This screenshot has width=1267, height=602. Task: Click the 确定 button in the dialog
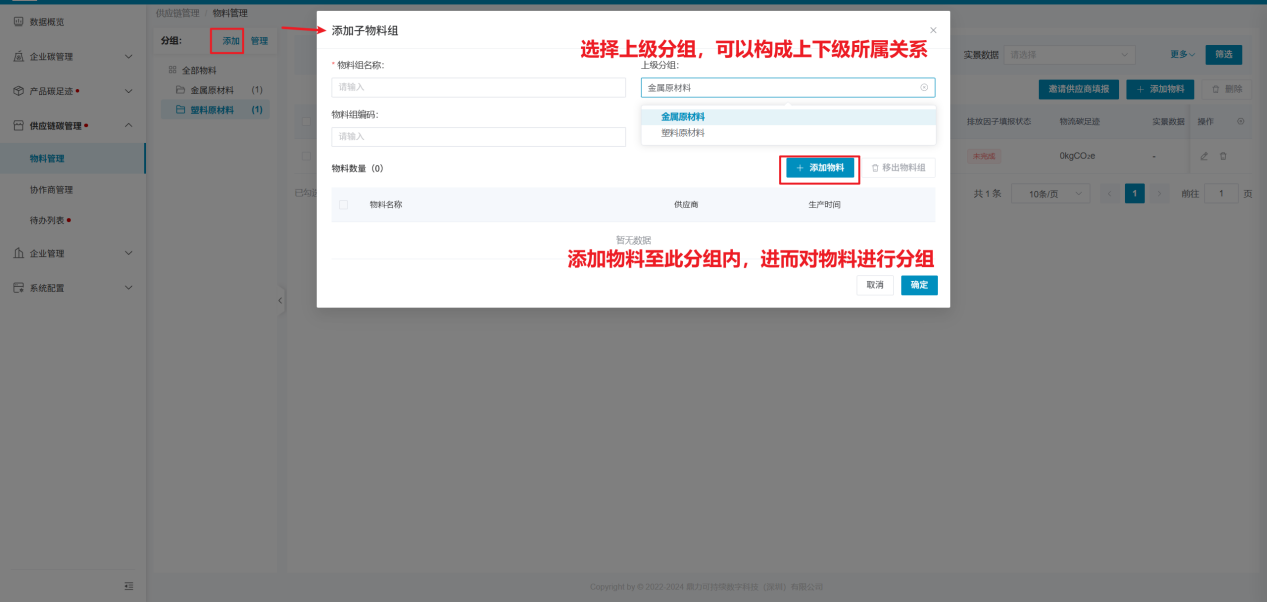point(919,285)
